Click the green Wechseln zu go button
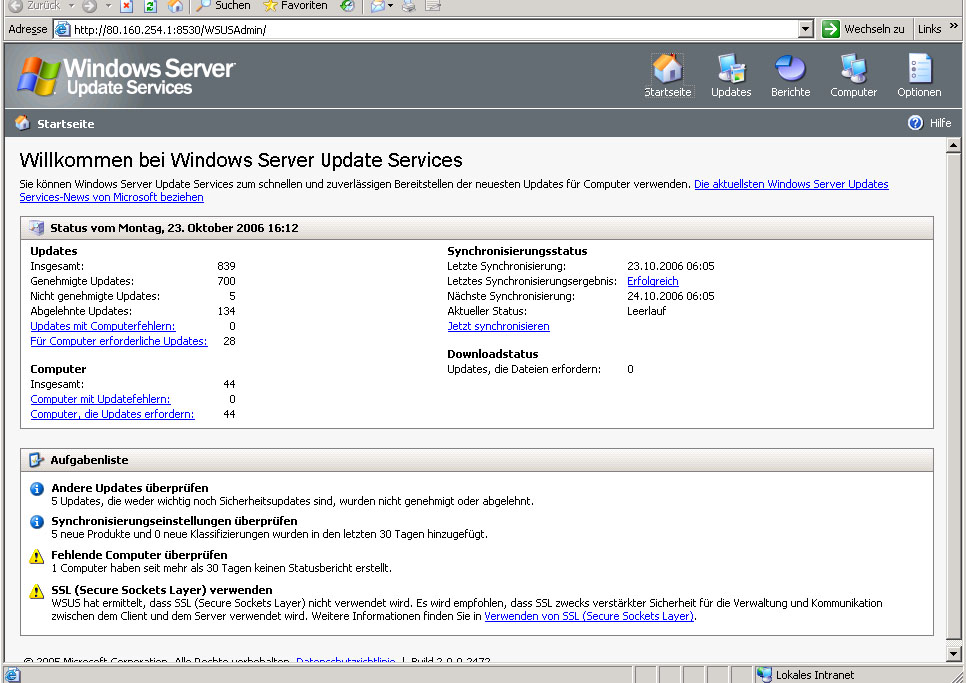 [863, 29]
